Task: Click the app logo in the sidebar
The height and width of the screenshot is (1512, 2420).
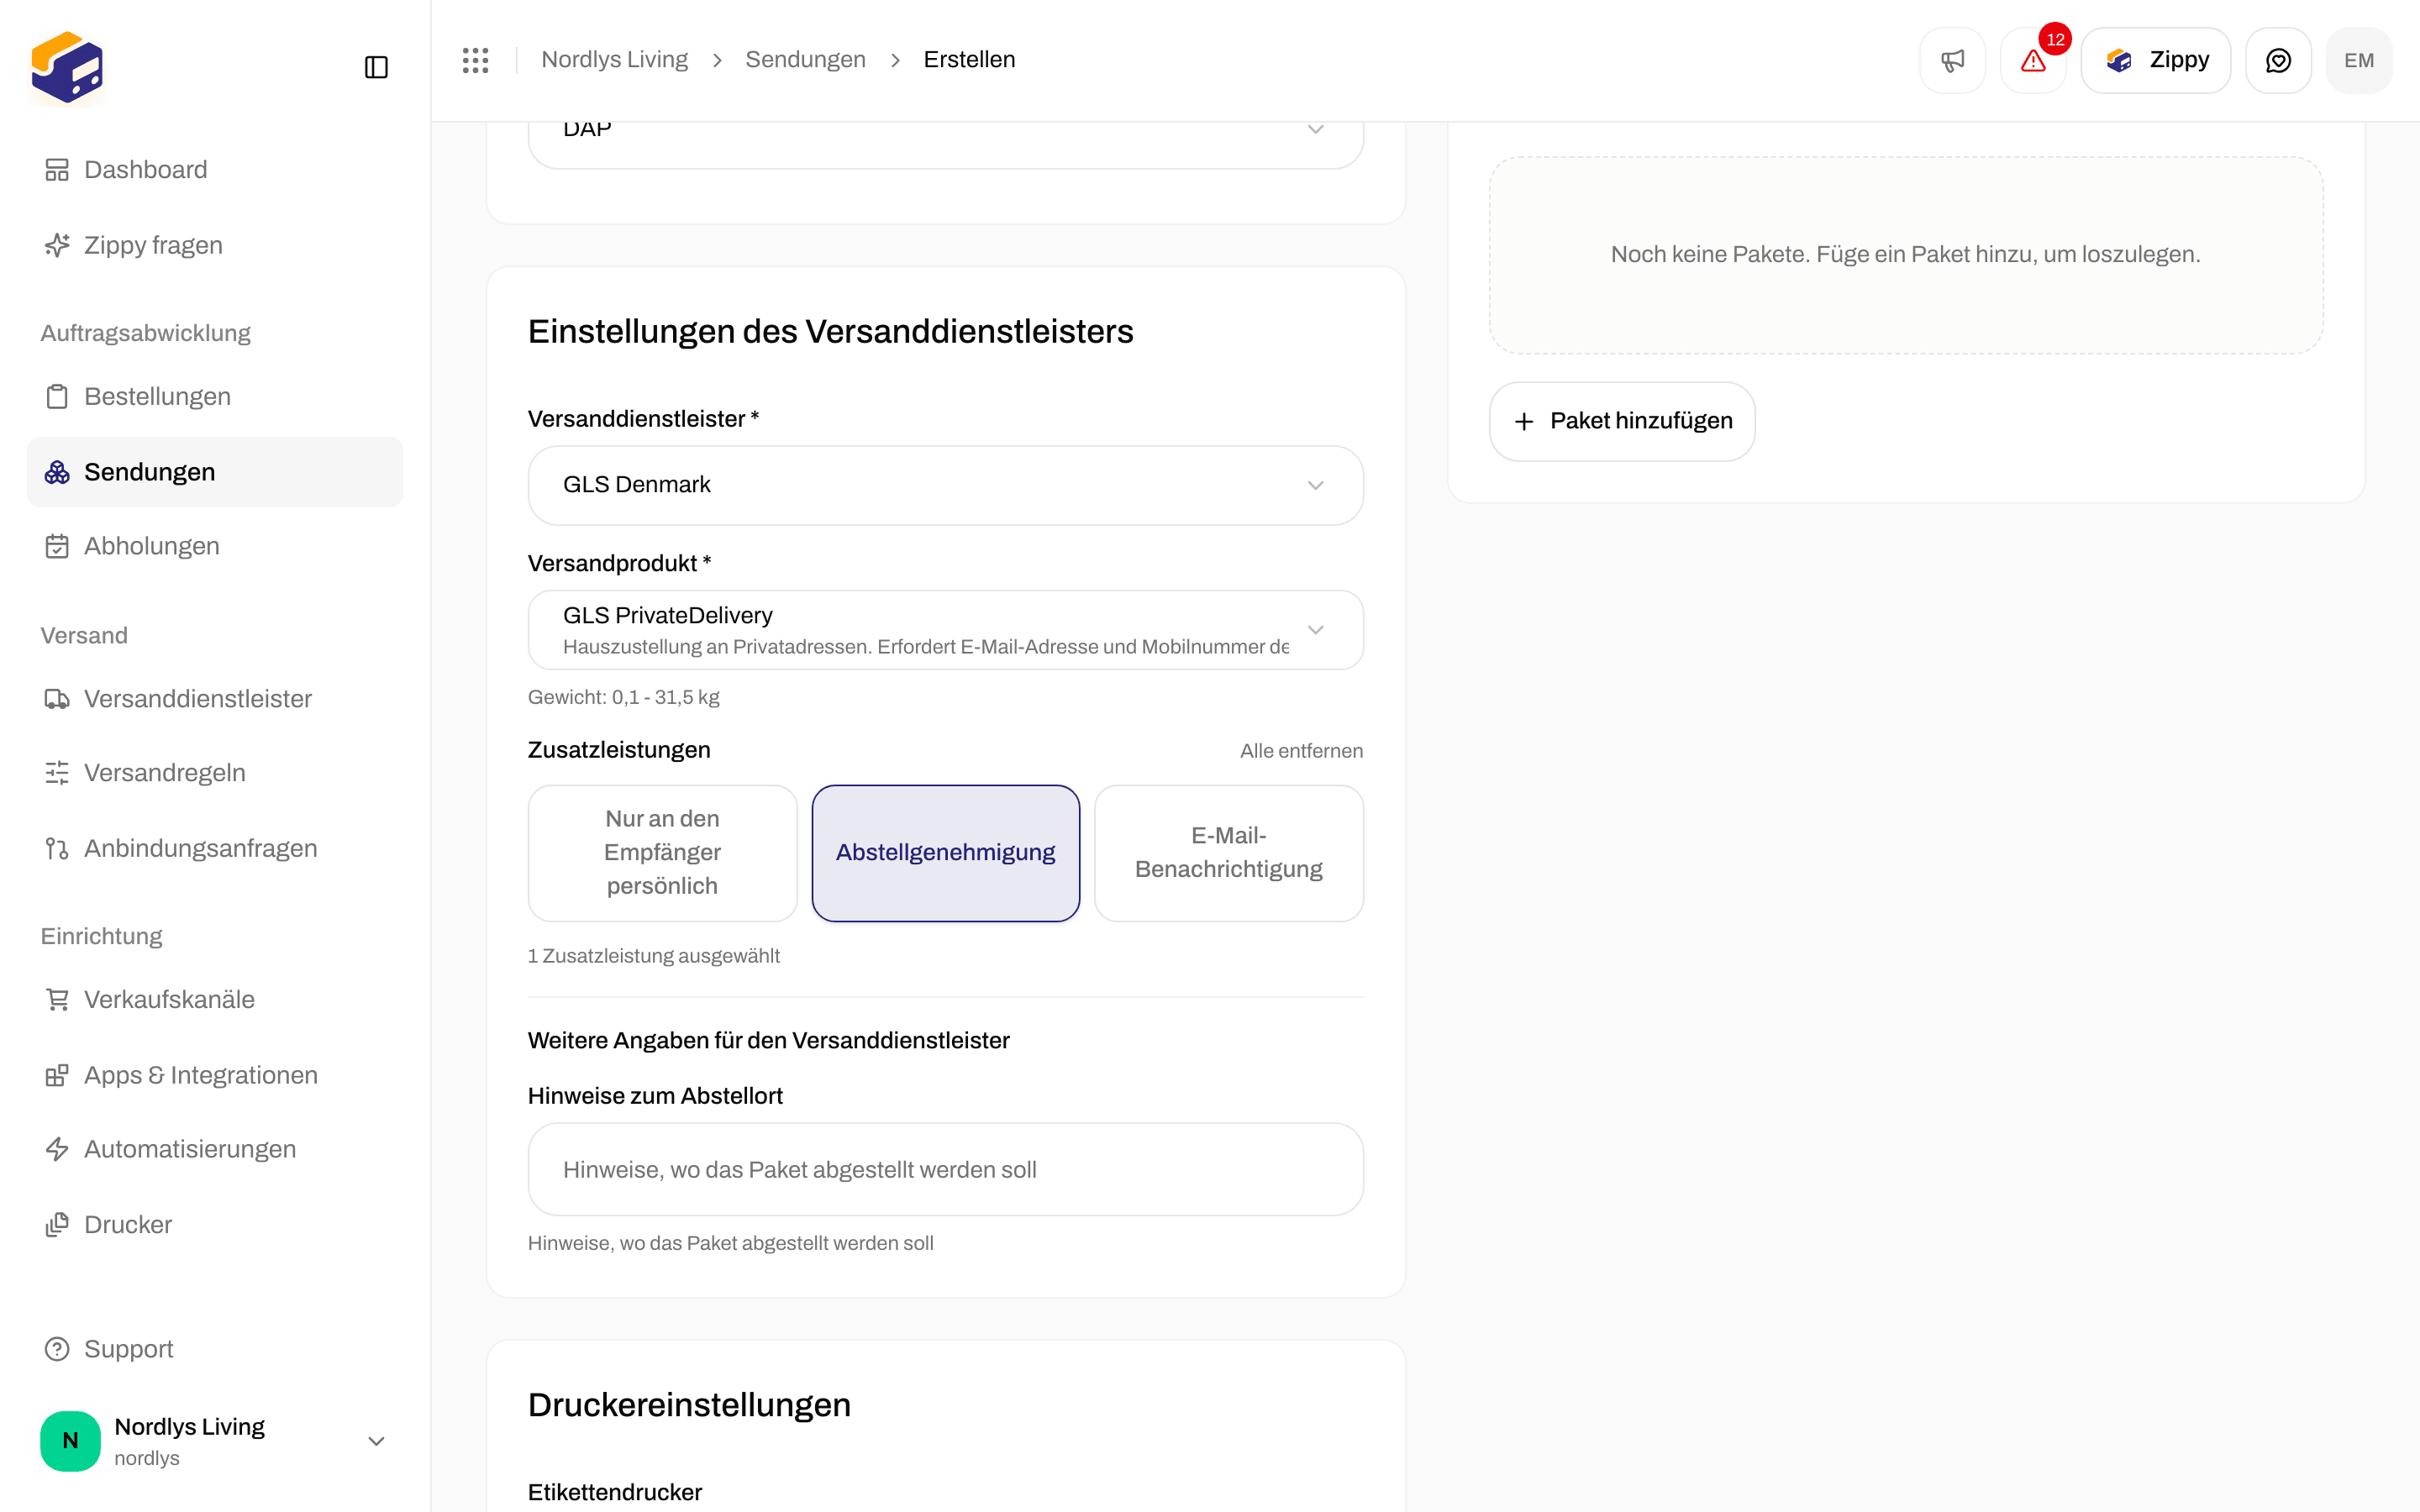Action: (x=67, y=67)
